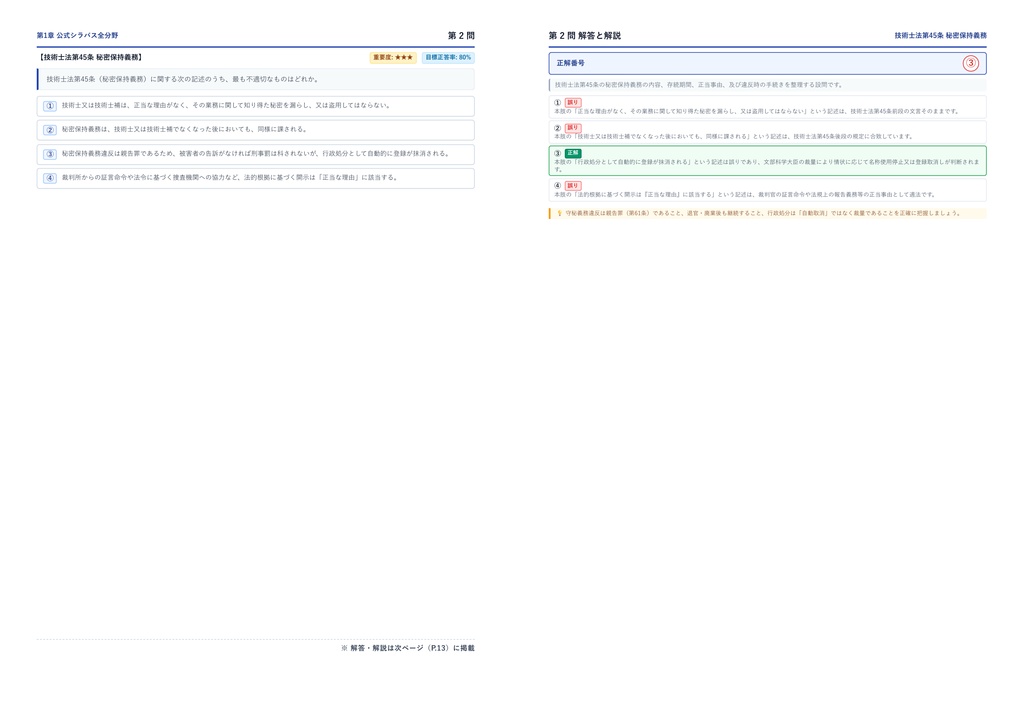Click option text 裁判所からの証言命令や法令に基づく

coord(231,178)
